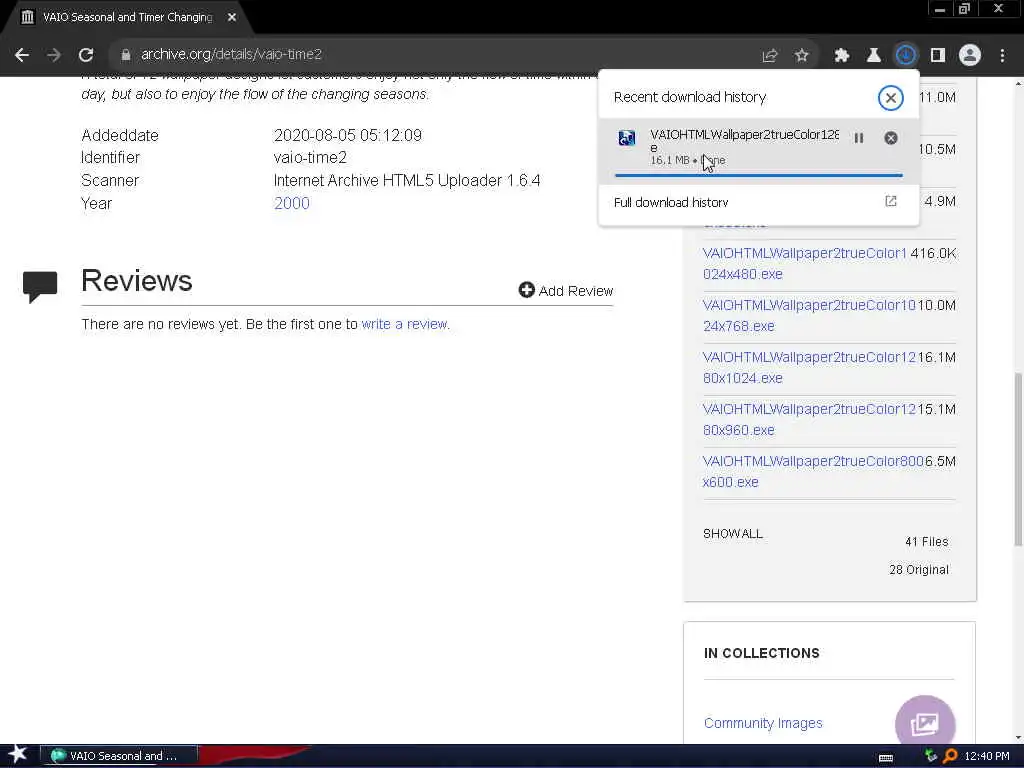Bookmark this page with the star
The width and height of the screenshot is (1024, 768).
coord(801,56)
